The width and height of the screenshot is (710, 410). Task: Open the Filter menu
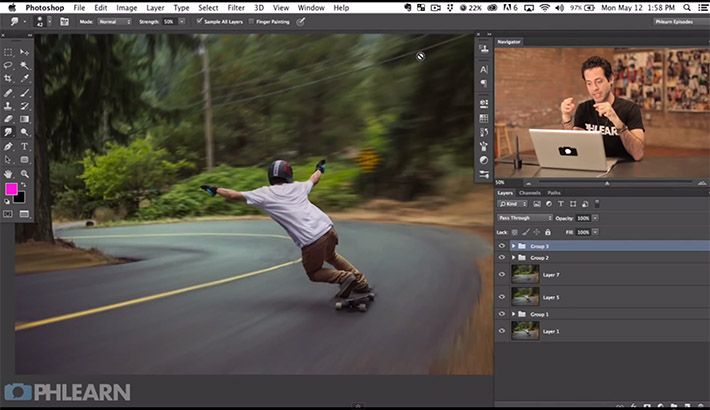coord(236,8)
